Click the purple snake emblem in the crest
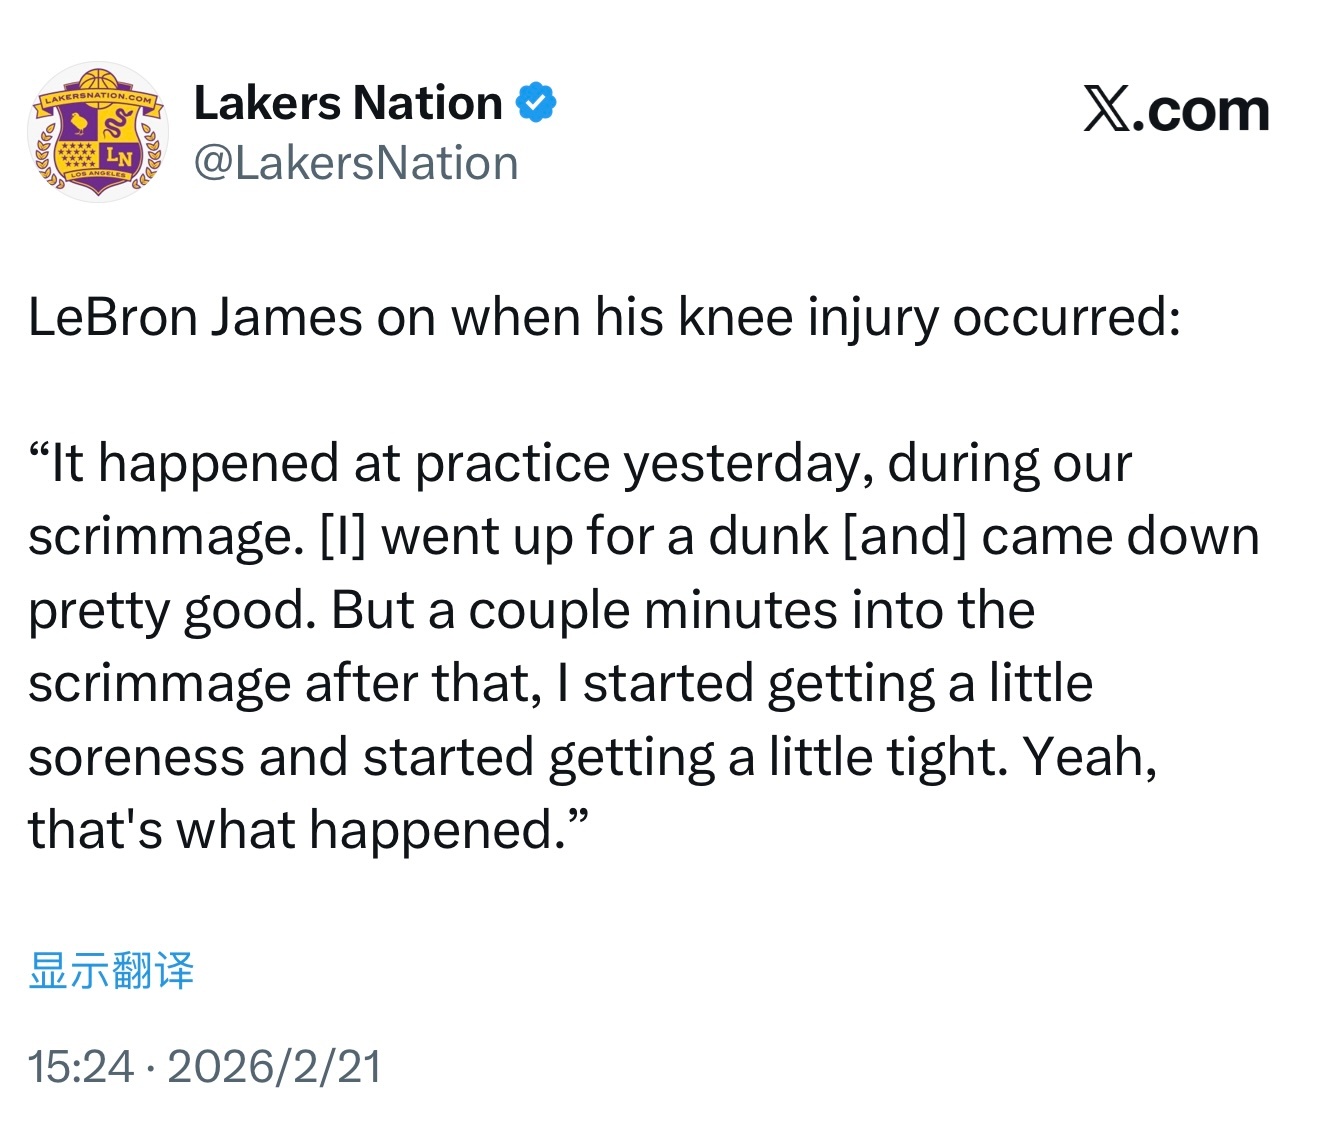The width and height of the screenshot is (1320, 1121). (116, 124)
